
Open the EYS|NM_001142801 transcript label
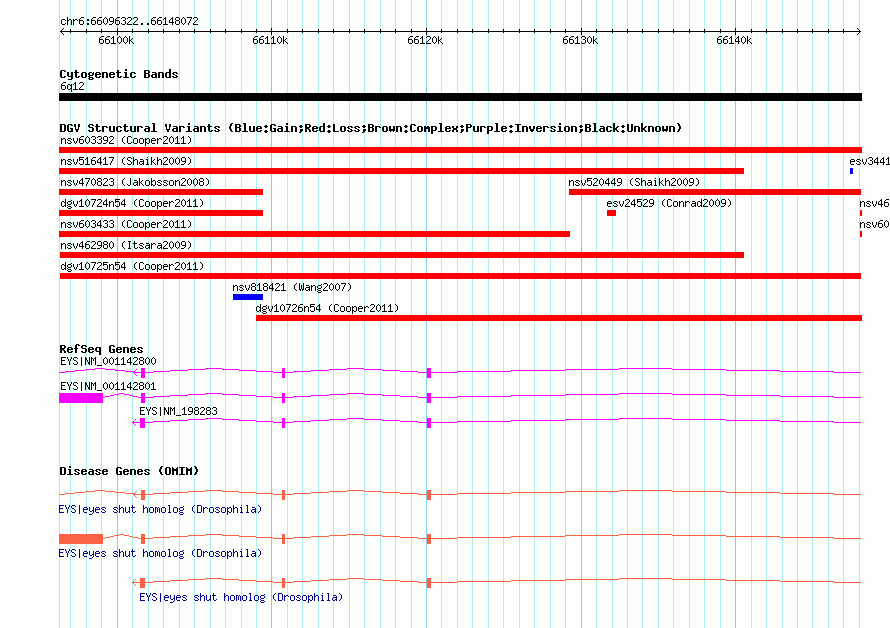click(x=108, y=386)
